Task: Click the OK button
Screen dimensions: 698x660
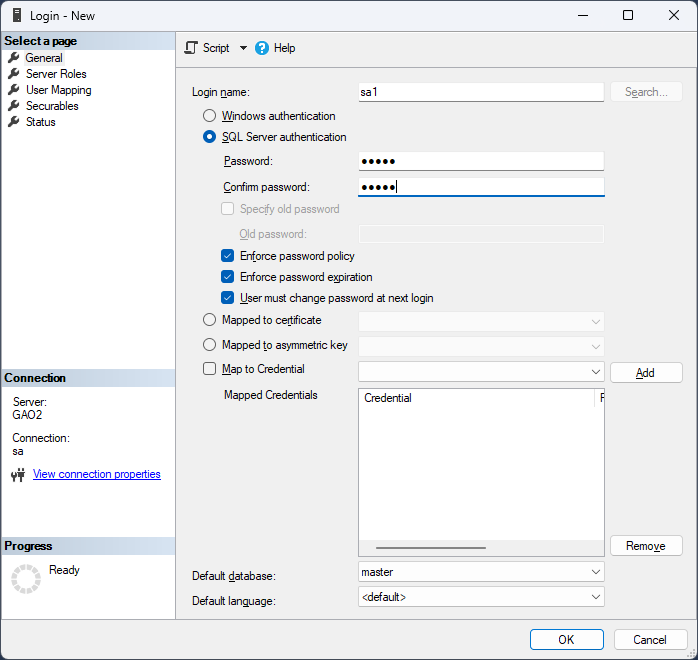Action: [567, 640]
